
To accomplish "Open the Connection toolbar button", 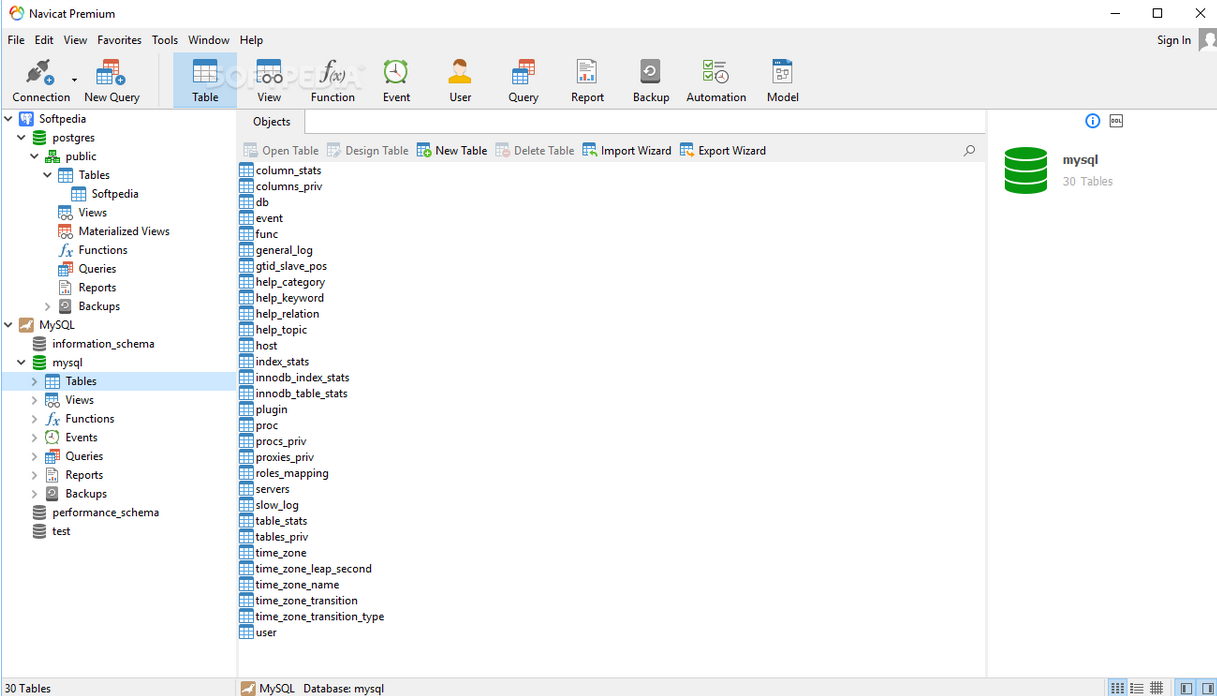I will point(41,81).
